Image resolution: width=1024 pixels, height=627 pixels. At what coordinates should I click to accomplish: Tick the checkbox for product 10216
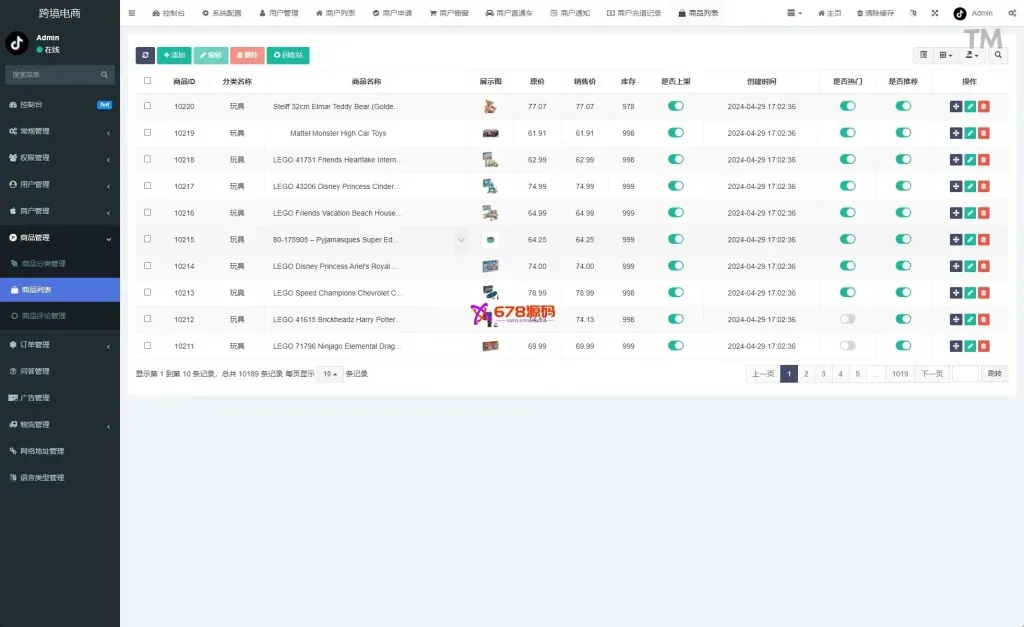click(x=148, y=212)
